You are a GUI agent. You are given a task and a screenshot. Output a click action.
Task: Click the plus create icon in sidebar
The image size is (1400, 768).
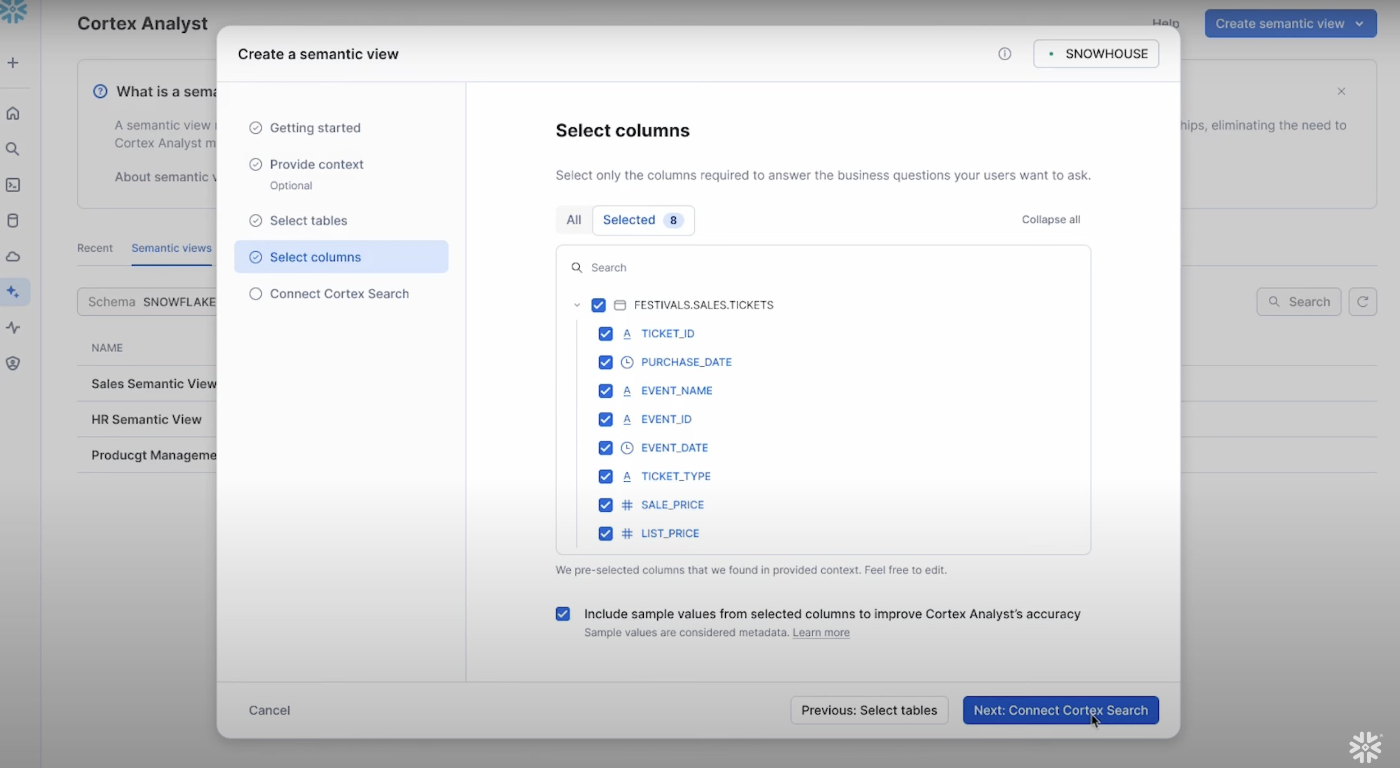click(x=13, y=63)
